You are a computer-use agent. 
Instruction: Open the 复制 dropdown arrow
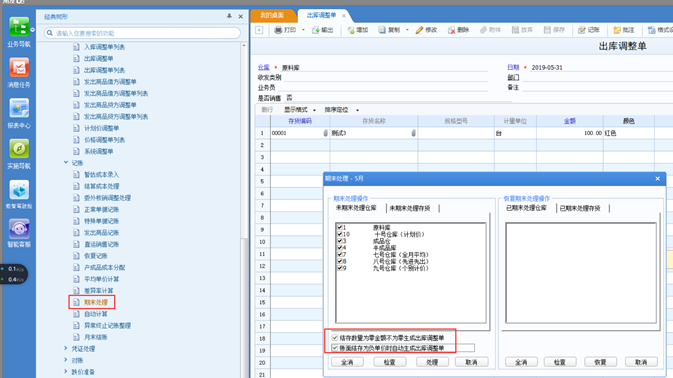(407, 30)
